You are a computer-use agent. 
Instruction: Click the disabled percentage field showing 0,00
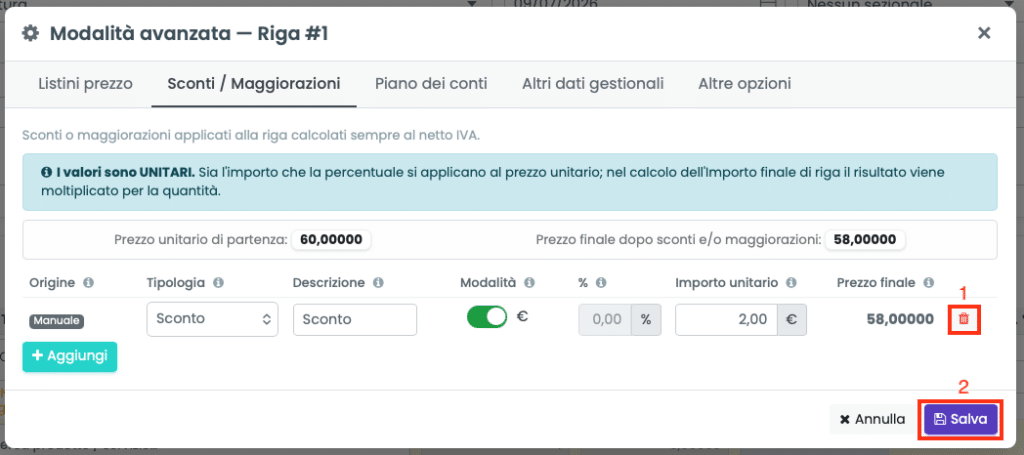click(605, 319)
